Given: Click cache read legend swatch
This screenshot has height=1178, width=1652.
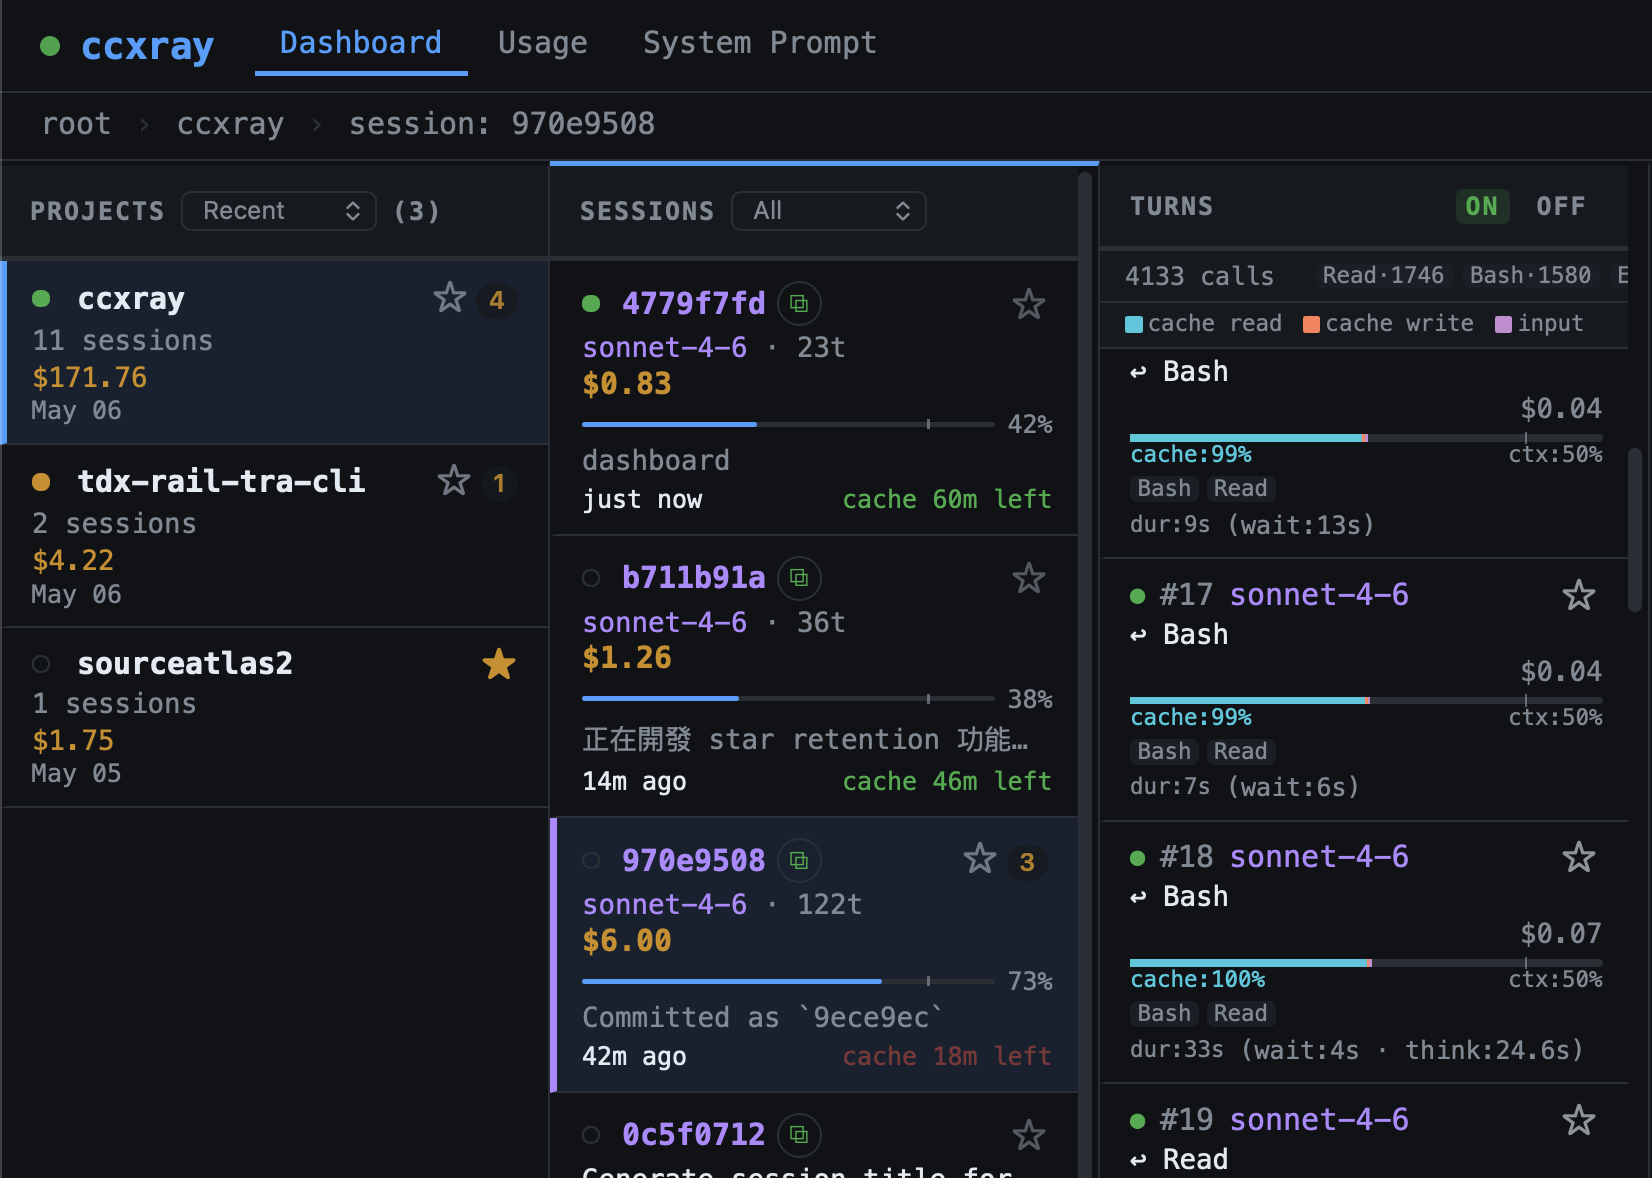Looking at the screenshot, I should (1134, 324).
